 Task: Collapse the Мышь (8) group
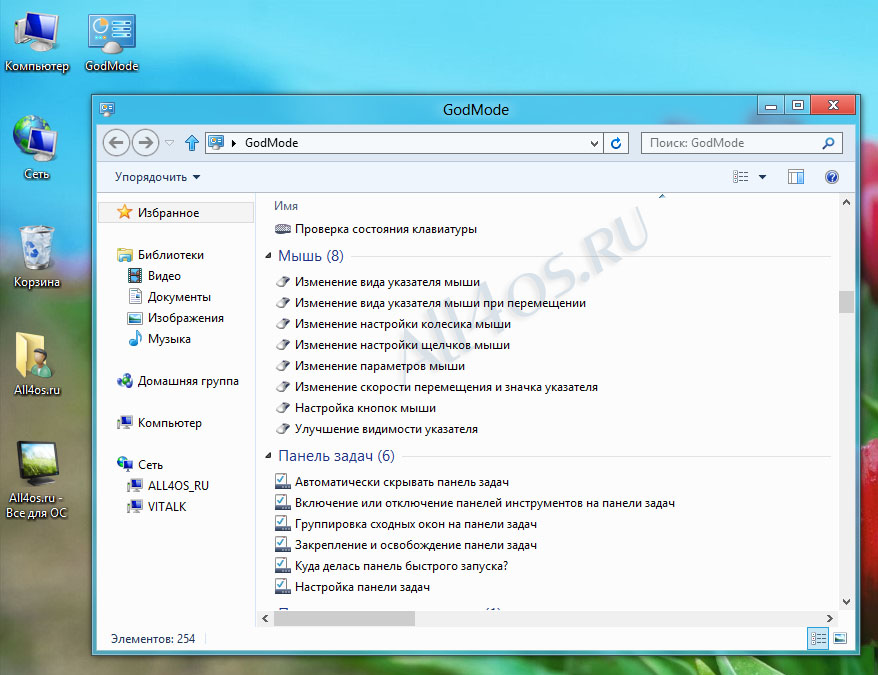pos(268,256)
